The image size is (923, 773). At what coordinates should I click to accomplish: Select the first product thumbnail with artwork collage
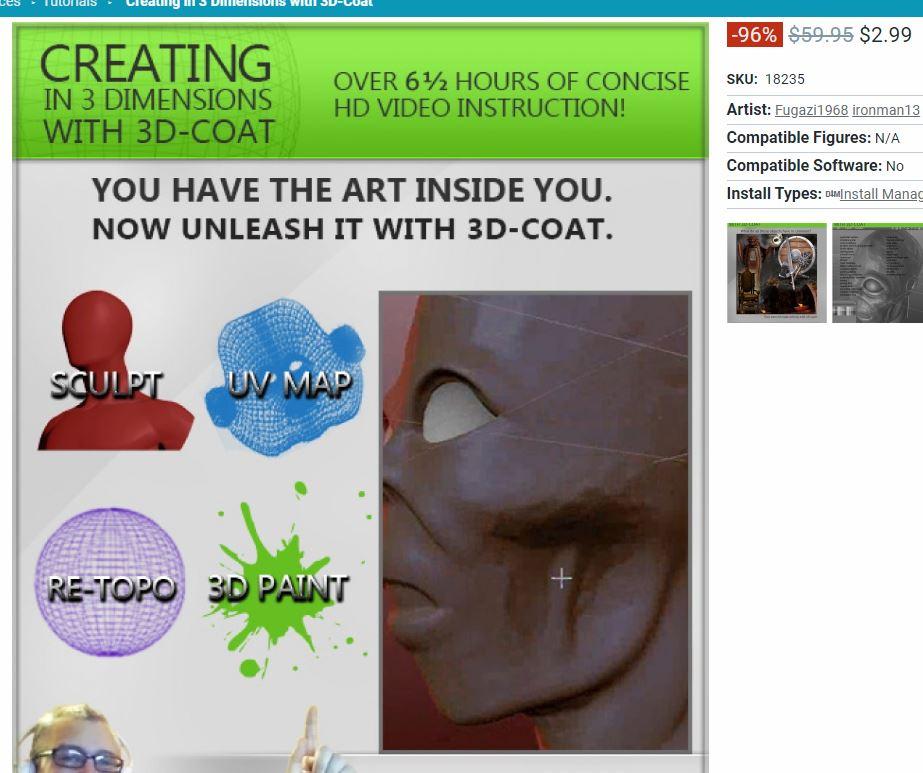click(776, 273)
